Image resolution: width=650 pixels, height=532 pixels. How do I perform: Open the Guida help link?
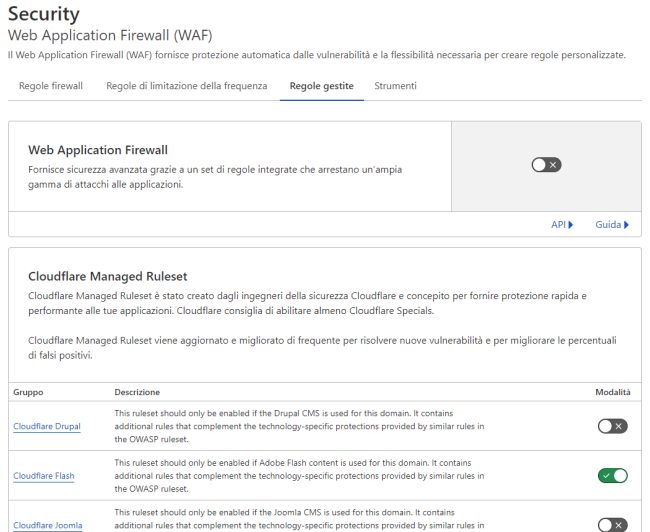612,225
